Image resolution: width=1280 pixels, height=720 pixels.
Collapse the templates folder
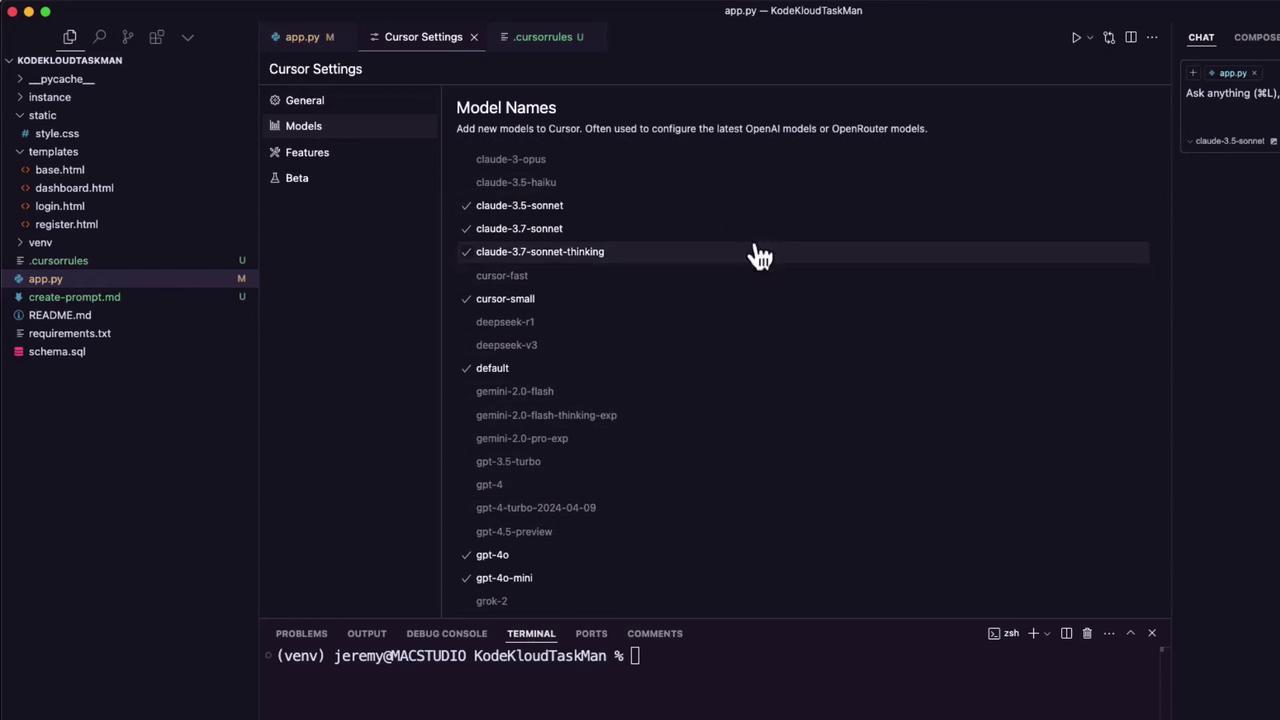click(53, 151)
